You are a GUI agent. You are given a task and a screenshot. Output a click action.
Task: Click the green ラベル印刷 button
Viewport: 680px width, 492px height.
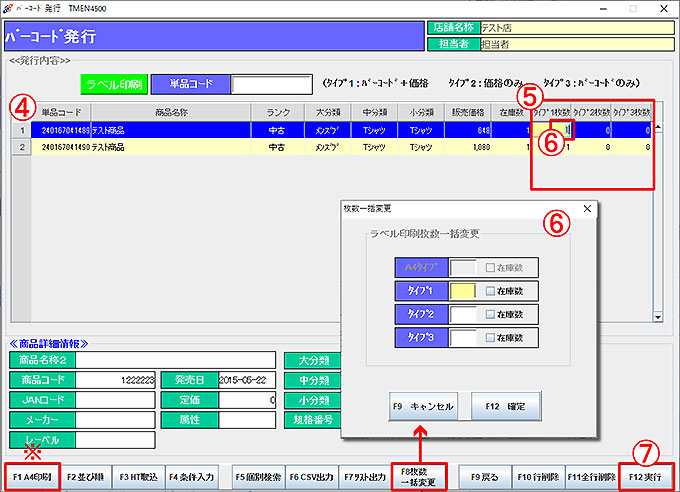(x=113, y=84)
